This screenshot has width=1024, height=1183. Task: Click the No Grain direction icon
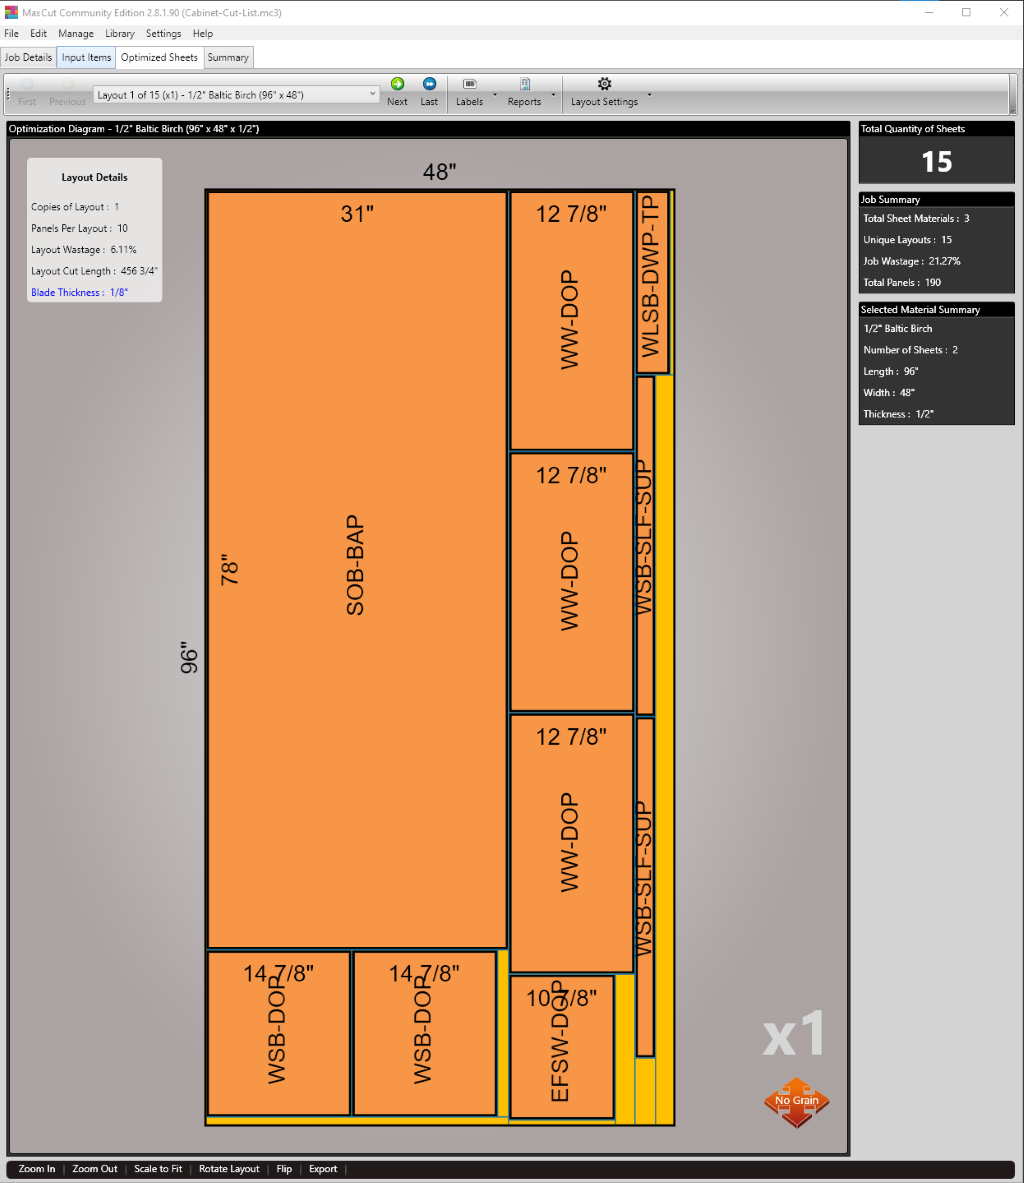pyautogui.click(x=796, y=1102)
